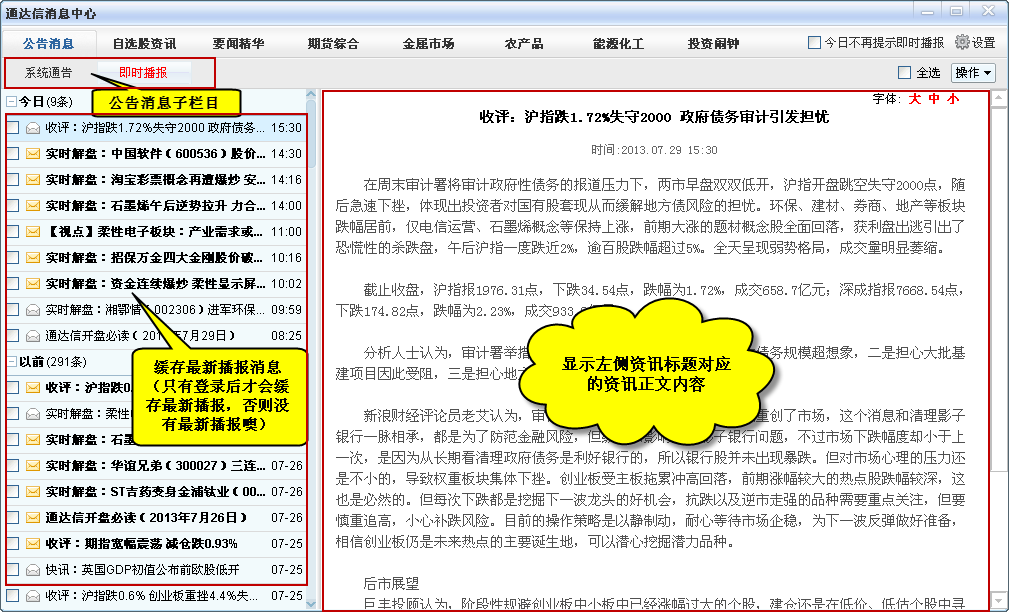Click envelope icon beside 中国软件 (600536) message
Image resolution: width=1009 pixels, height=612 pixels.
tap(33, 154)
